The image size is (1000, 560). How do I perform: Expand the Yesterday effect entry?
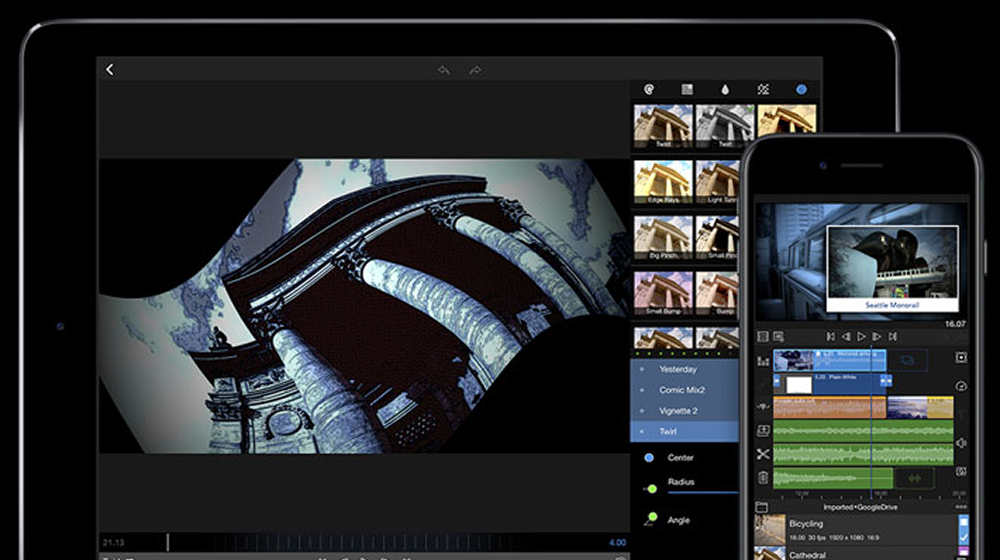point(642,369)
